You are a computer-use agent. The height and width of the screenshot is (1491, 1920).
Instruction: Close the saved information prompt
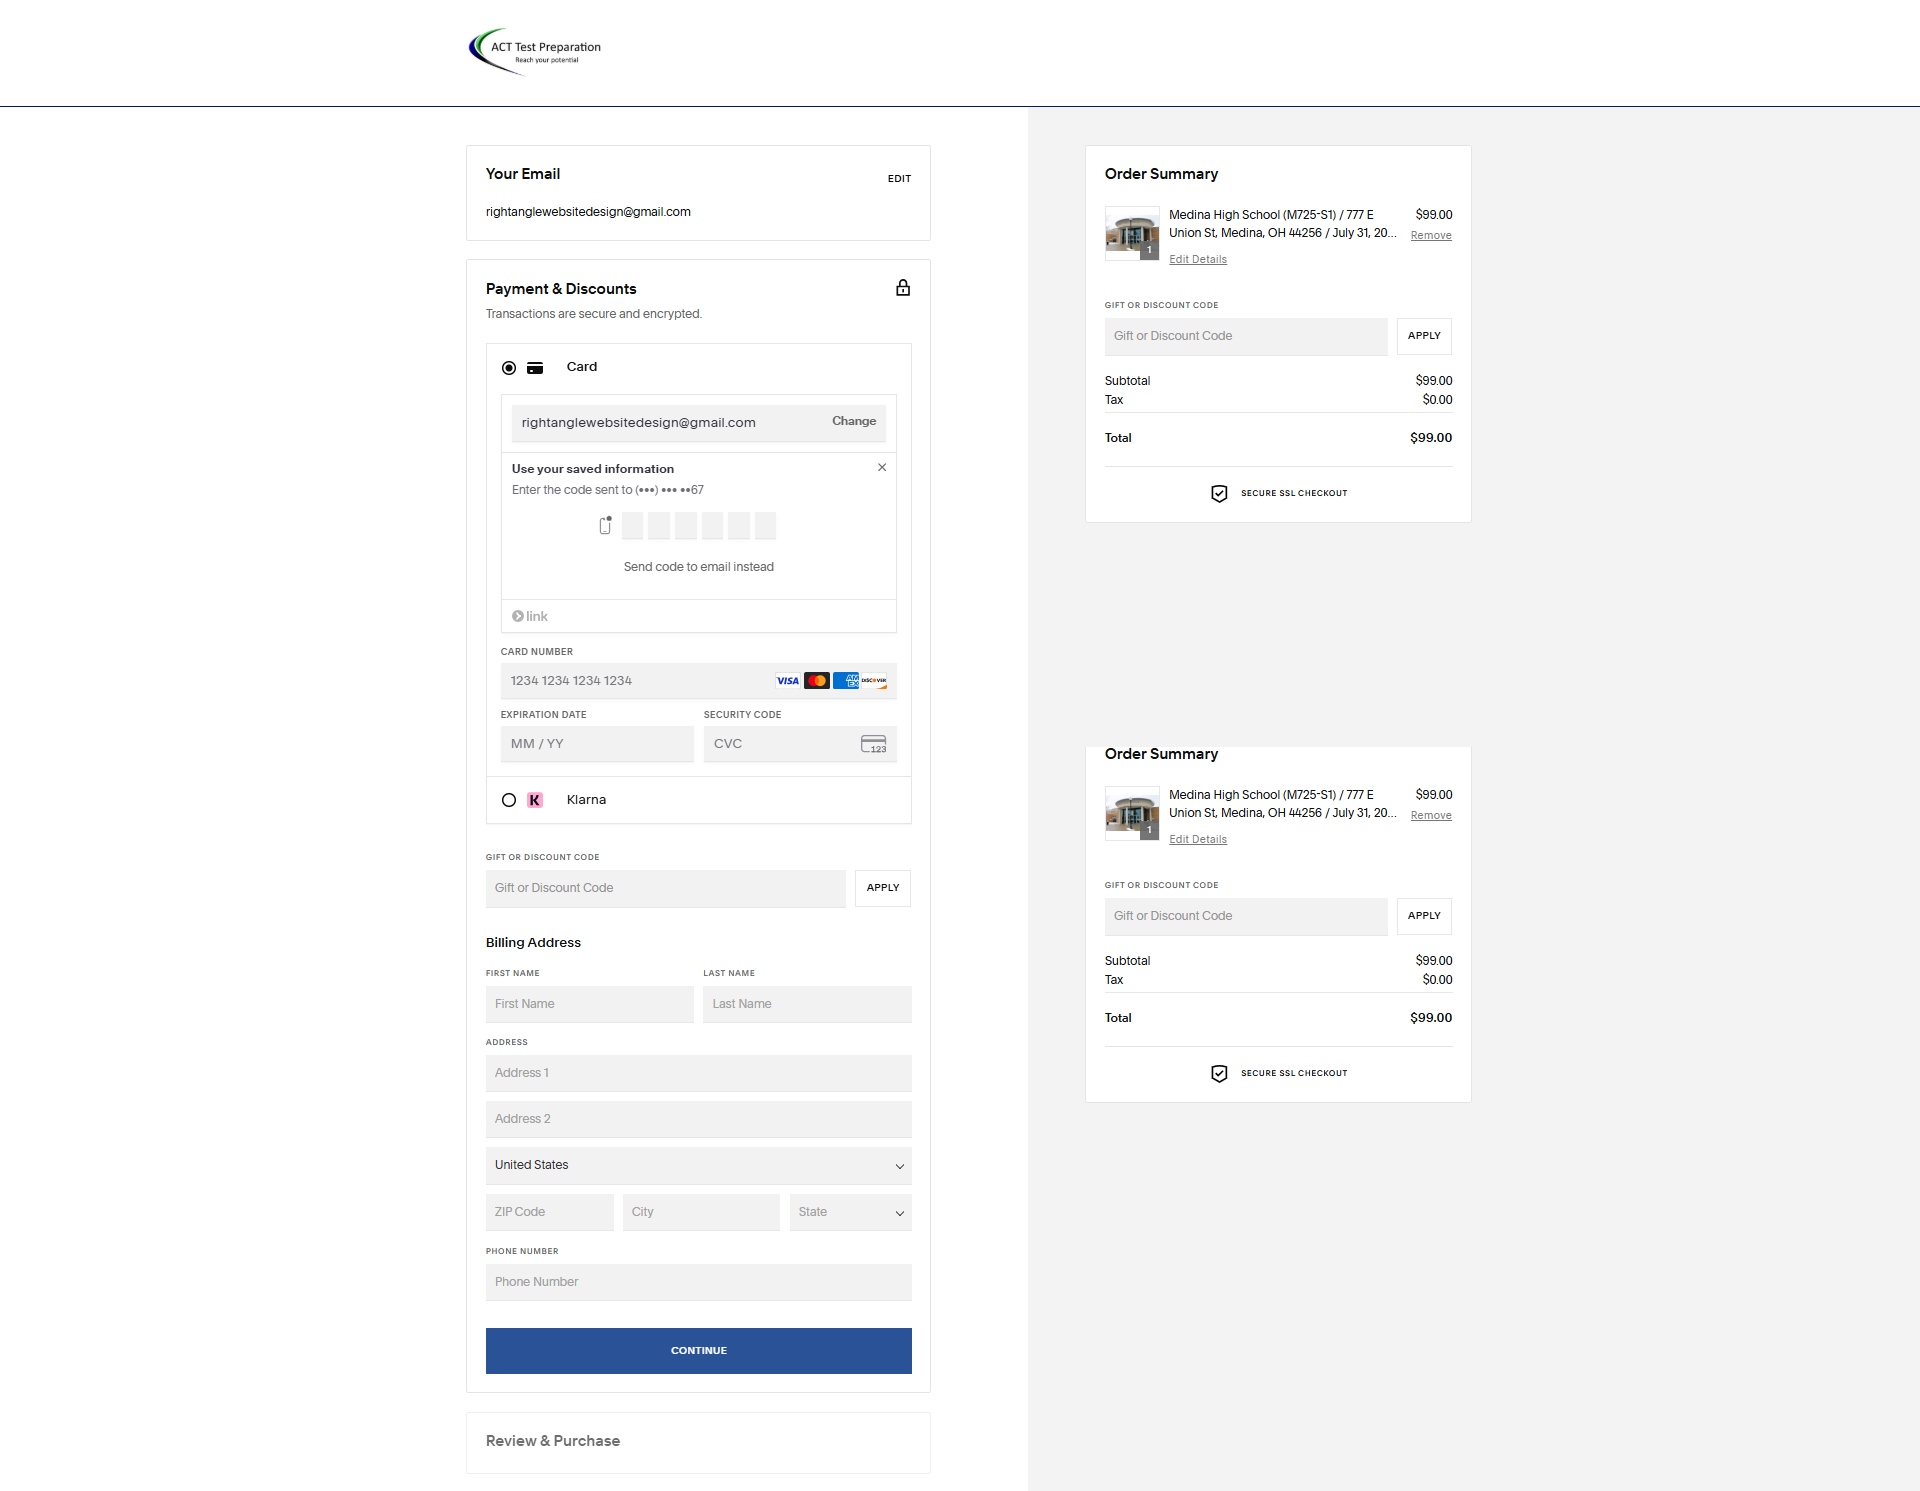tap(882, 468)
